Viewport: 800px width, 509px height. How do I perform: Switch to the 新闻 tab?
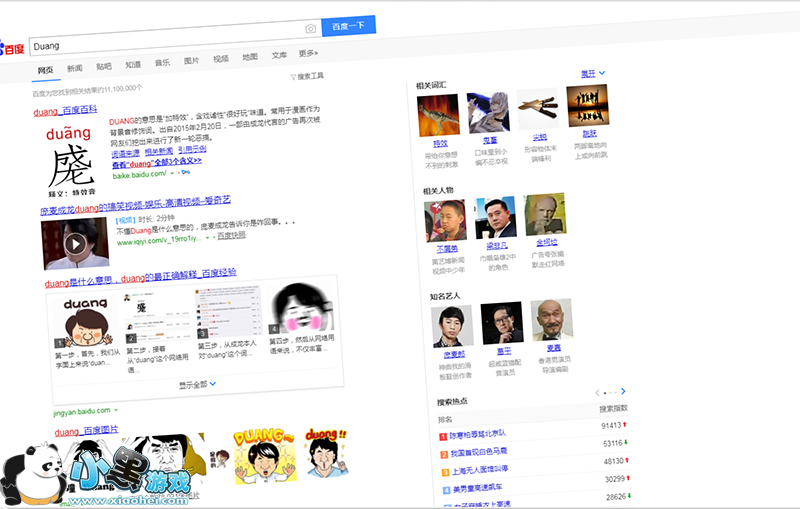[x=74, y=68]
